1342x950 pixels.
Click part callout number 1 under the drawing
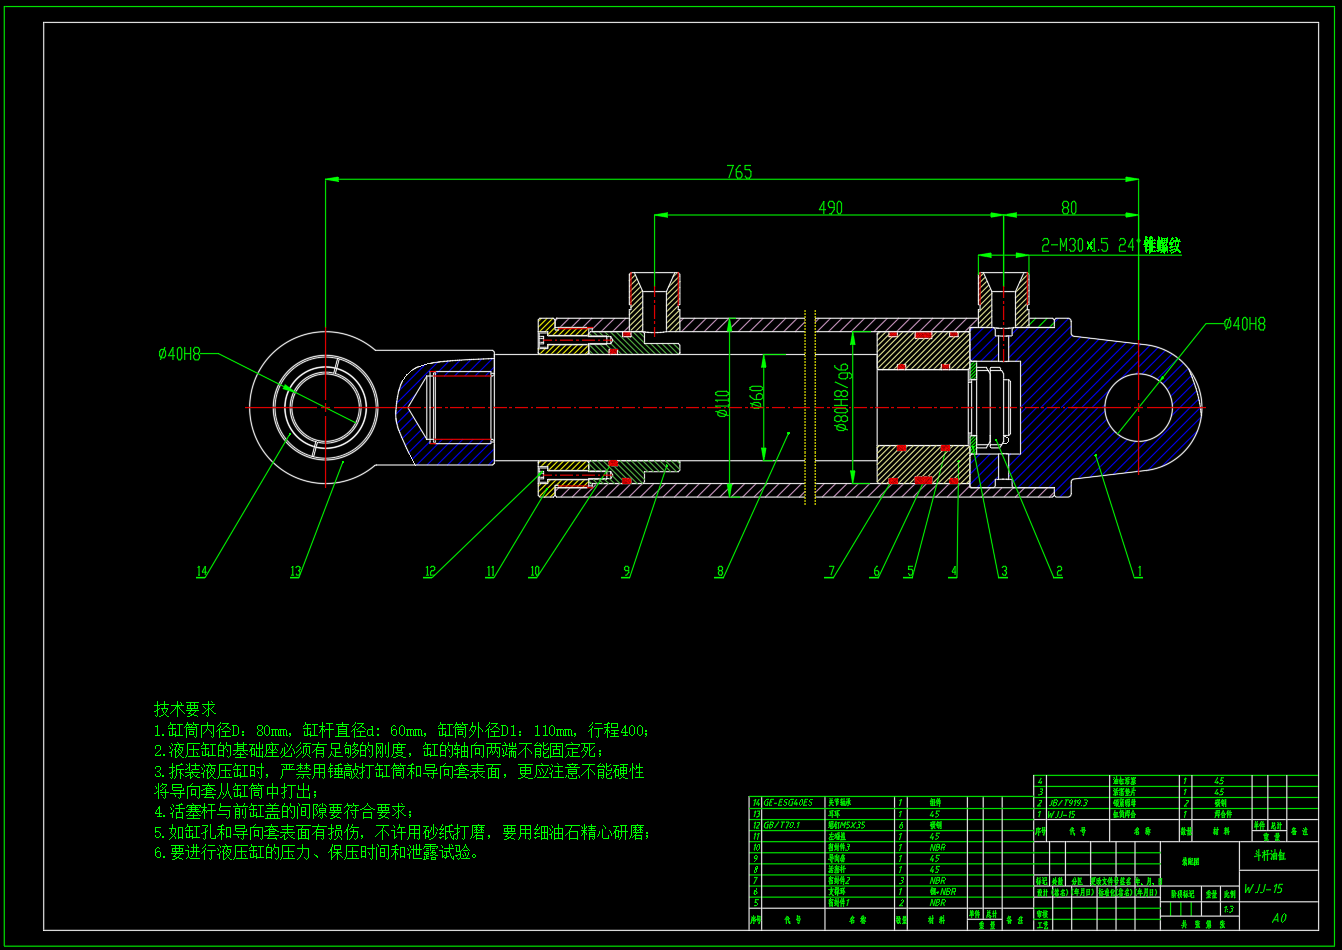pyautogui.click(x=1138, y=572)
